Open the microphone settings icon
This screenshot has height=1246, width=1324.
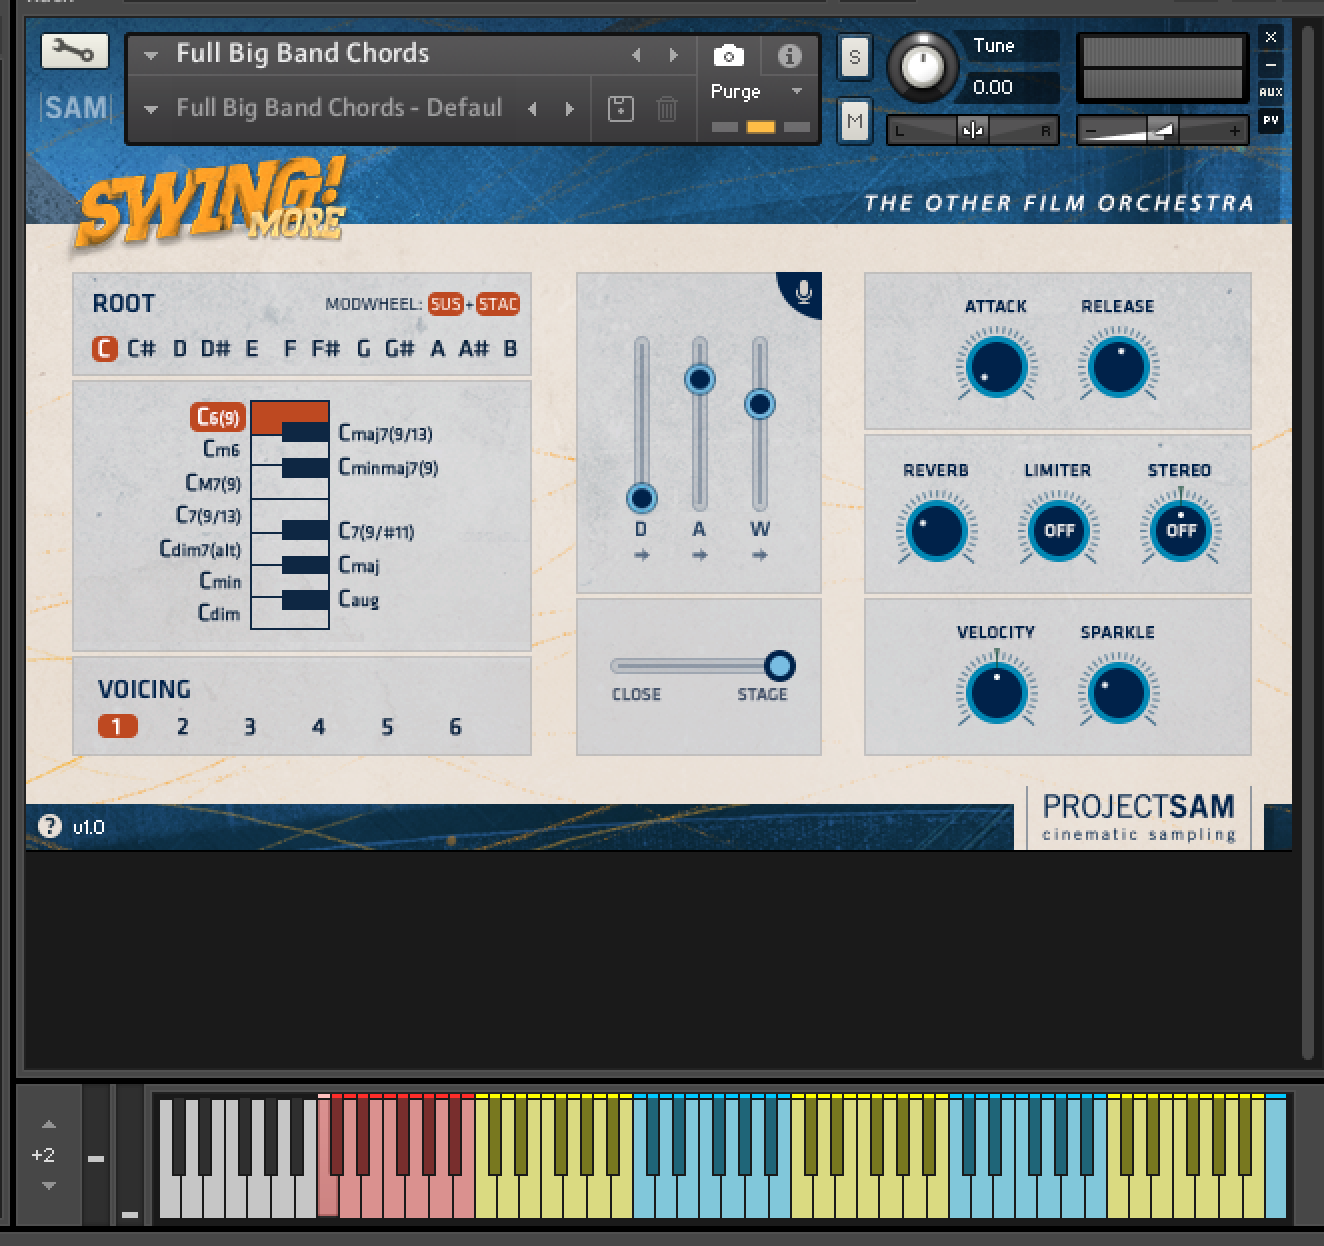[x=803, y=292]
